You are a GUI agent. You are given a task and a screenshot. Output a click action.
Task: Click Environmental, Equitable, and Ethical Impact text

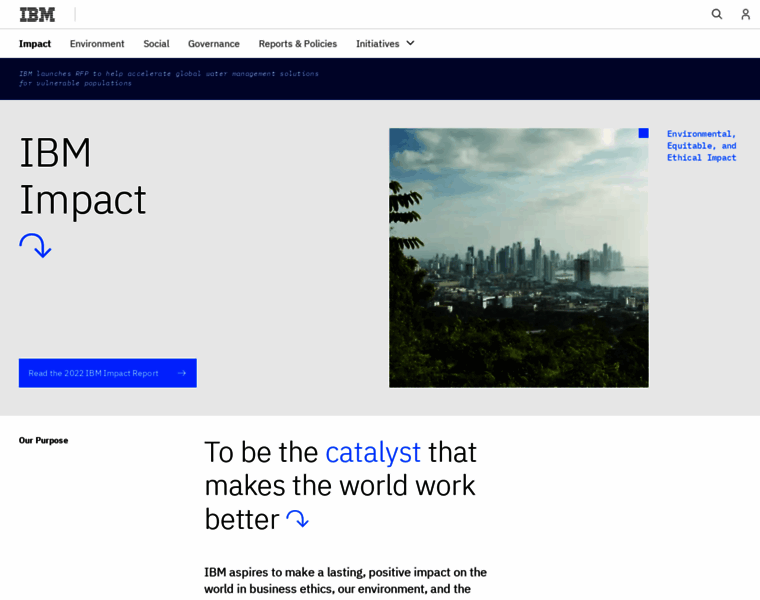coord(701,145)
